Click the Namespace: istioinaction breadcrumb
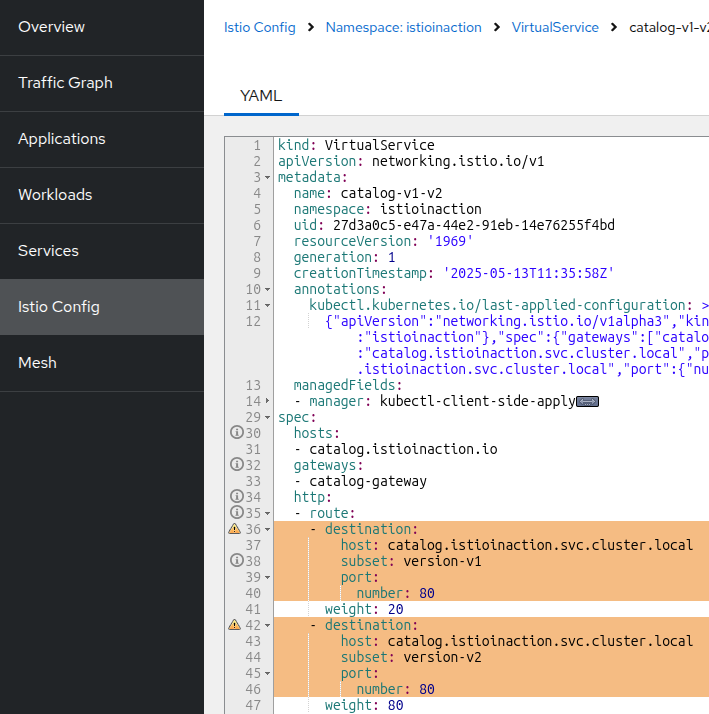The height and width of the screenshot is (714, 709). [x=403, y=27]
